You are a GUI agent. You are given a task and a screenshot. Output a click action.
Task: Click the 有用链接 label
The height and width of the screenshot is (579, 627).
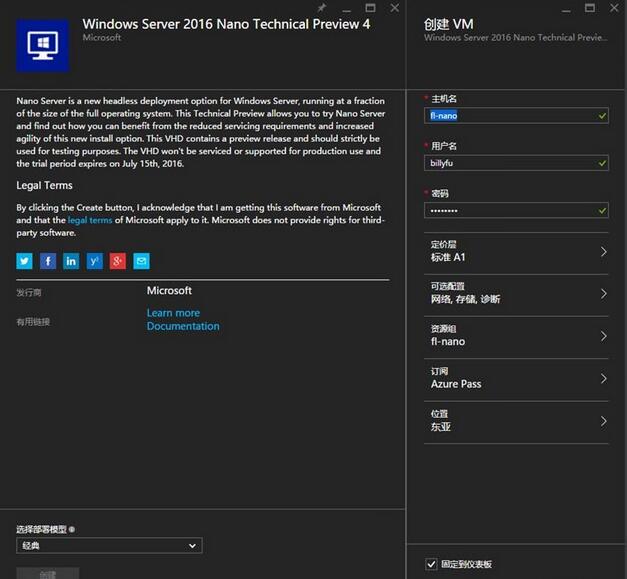[x=33, y=322]
